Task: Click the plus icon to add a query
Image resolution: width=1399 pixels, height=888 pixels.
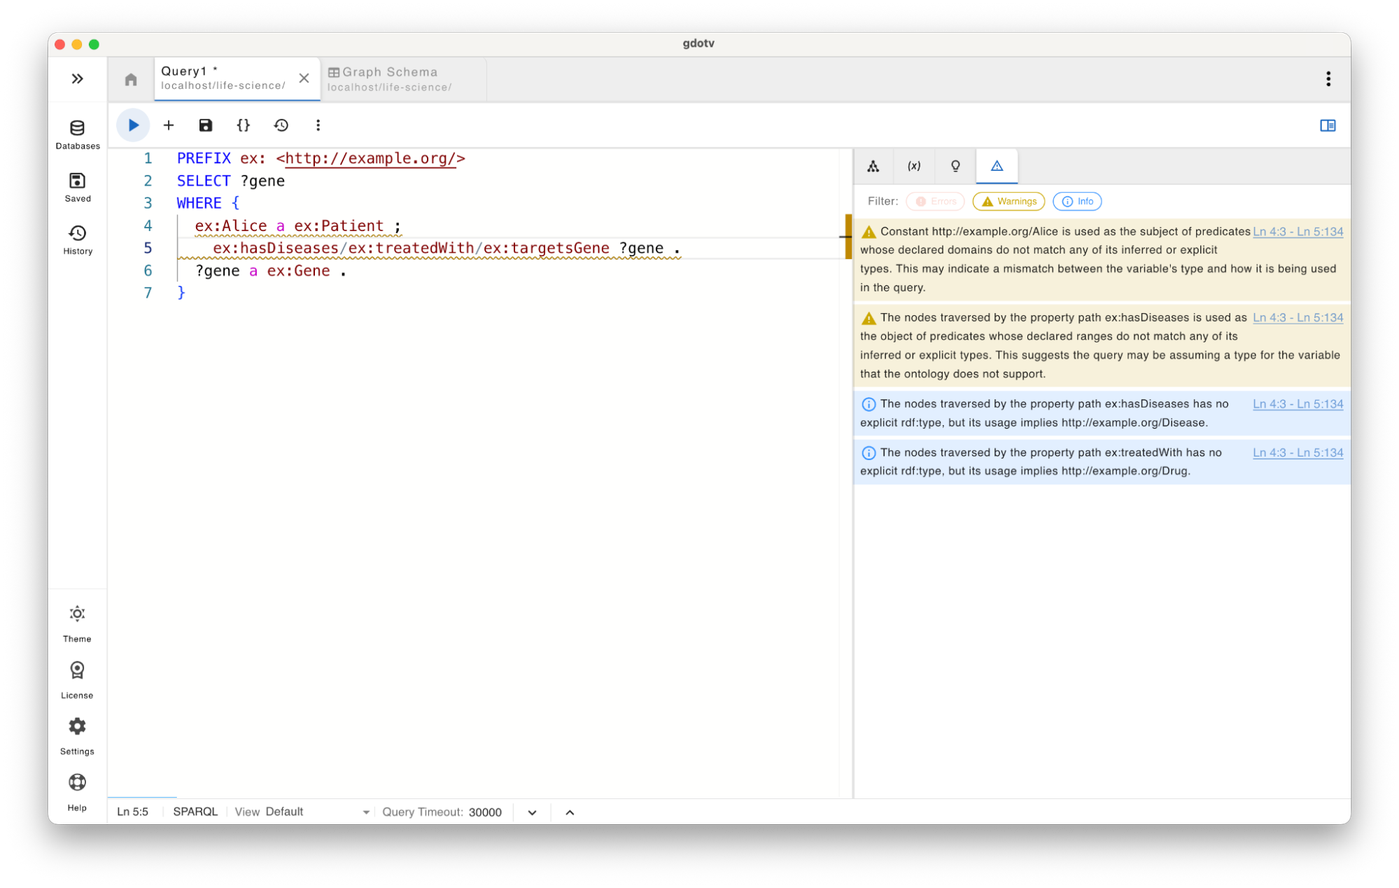Action: point(168,125)
